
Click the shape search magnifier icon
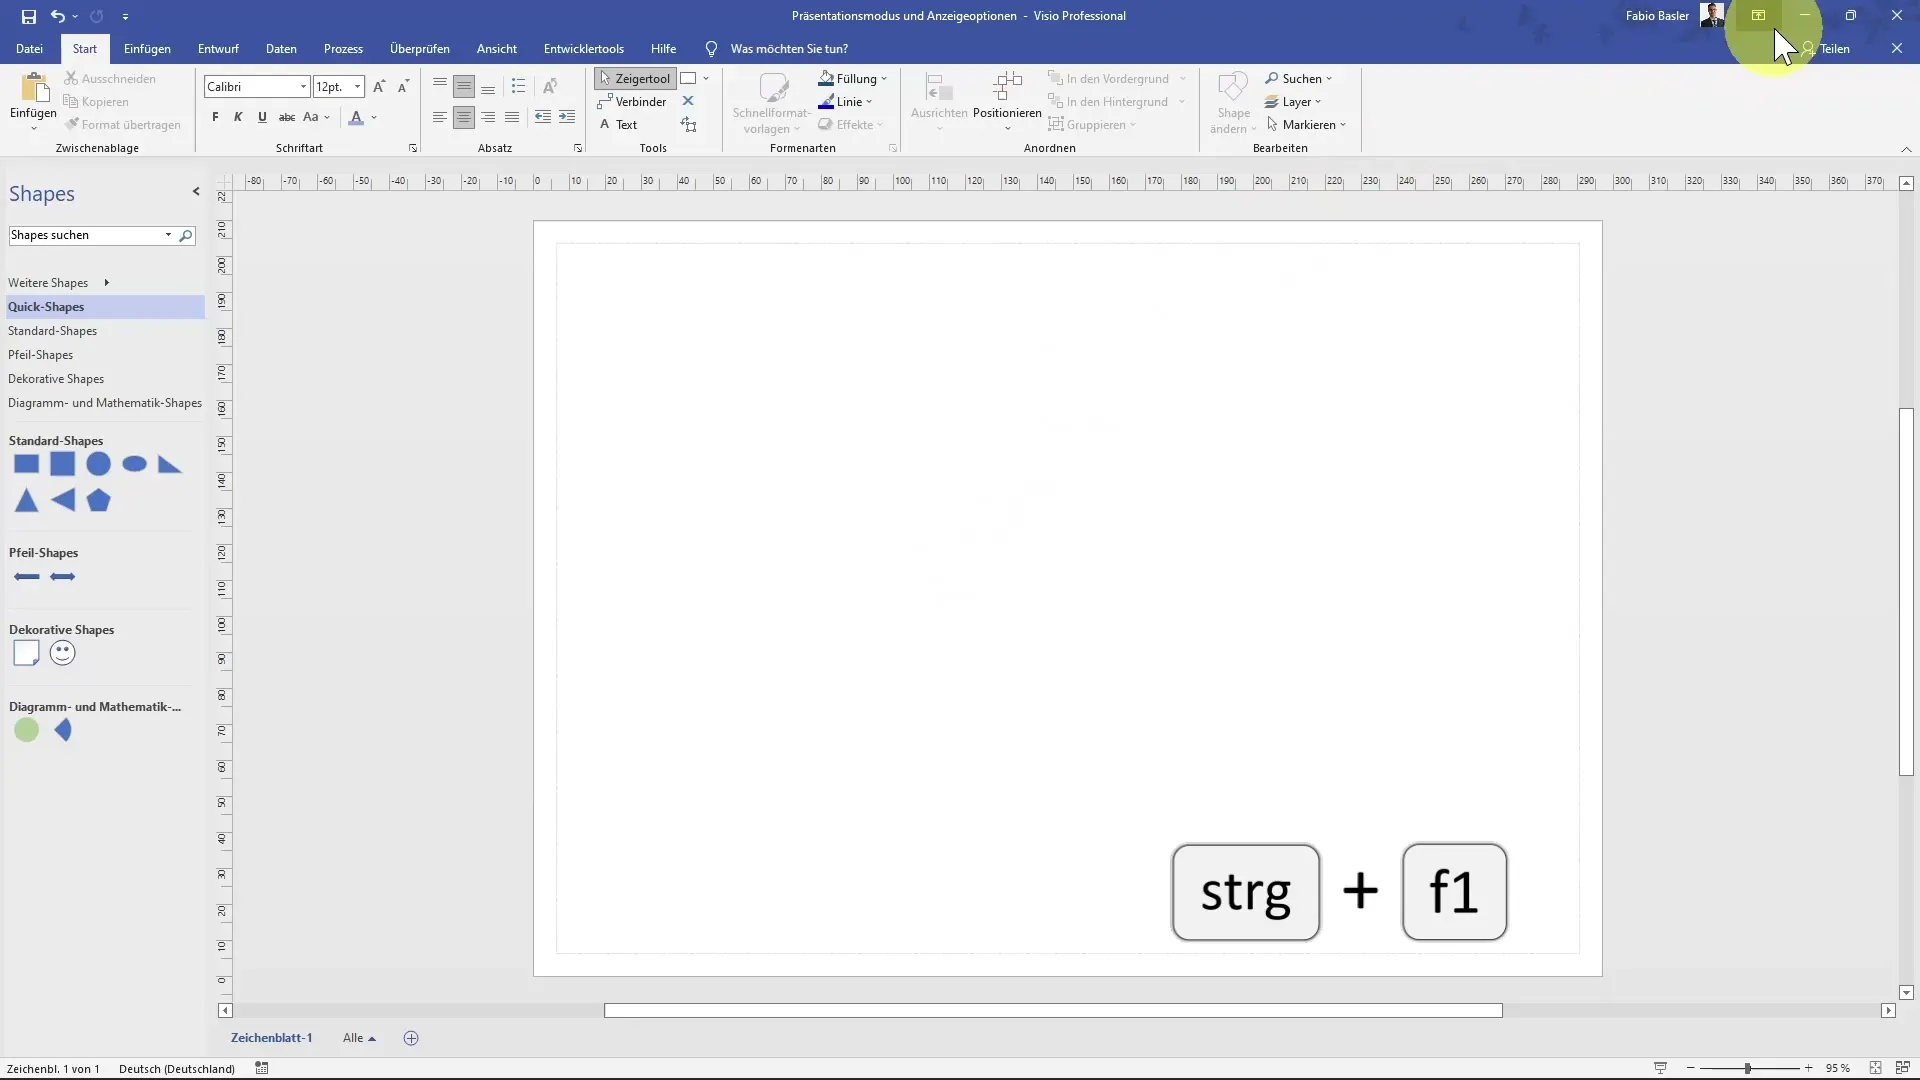[x=185, y=236]
